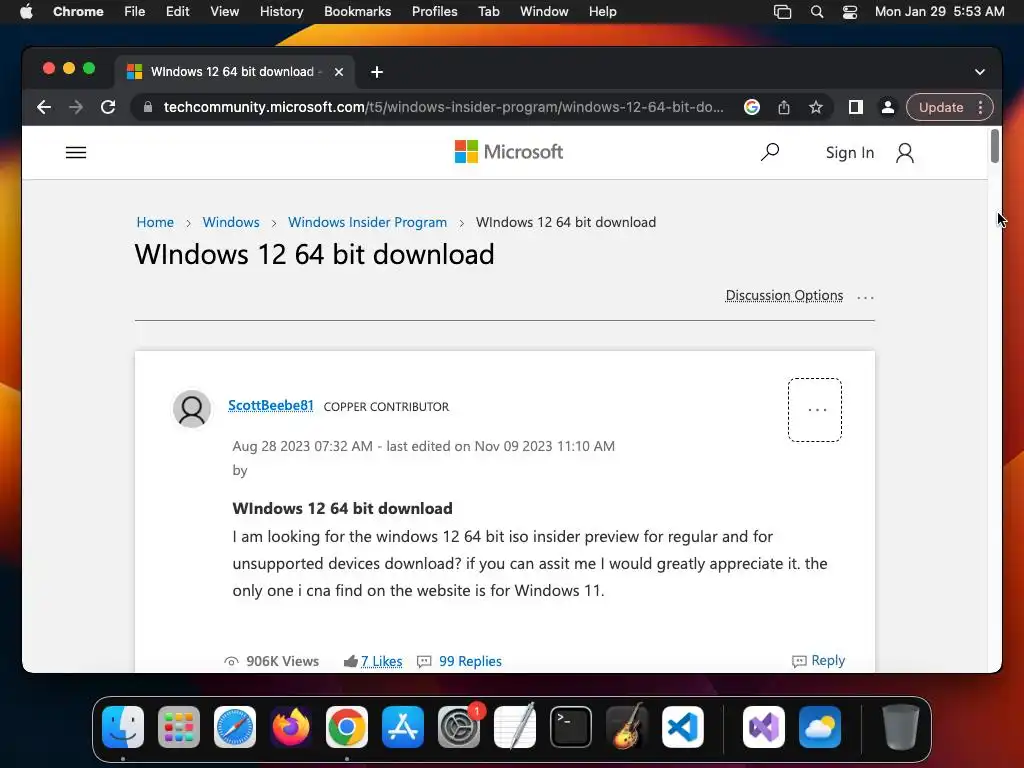This screenshot has width=1024, height=768.
Task: Click the page vertical scrollbar thumb
Action: pos(995,146)
